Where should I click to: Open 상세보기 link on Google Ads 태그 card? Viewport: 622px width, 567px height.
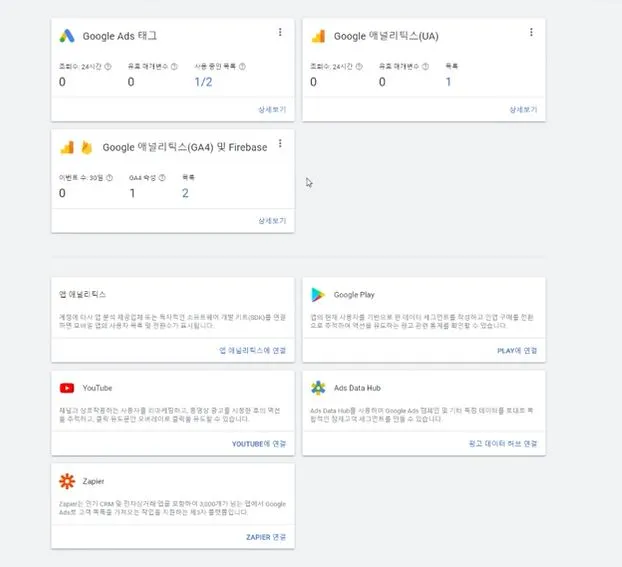pyautogui.click(x=272, y=110)
